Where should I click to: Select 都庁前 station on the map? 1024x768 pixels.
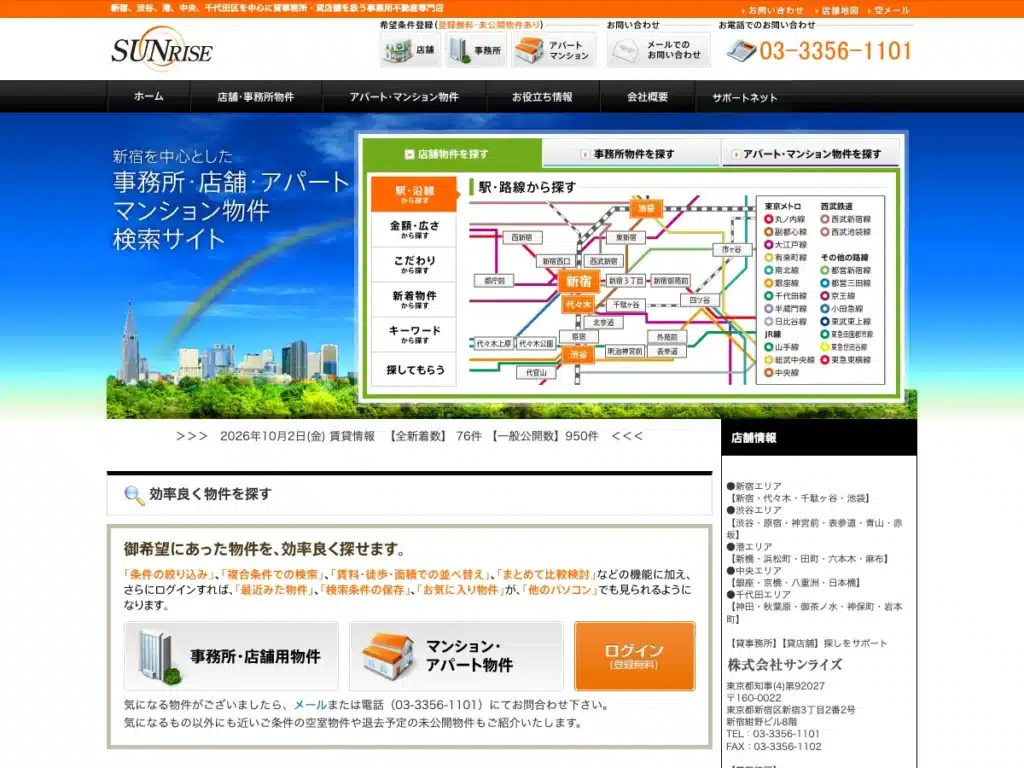click(x=494, y=281)
